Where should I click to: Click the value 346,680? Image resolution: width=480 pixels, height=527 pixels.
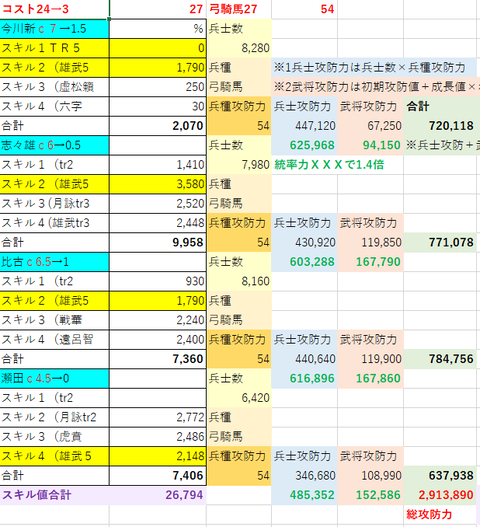[305, 476]
